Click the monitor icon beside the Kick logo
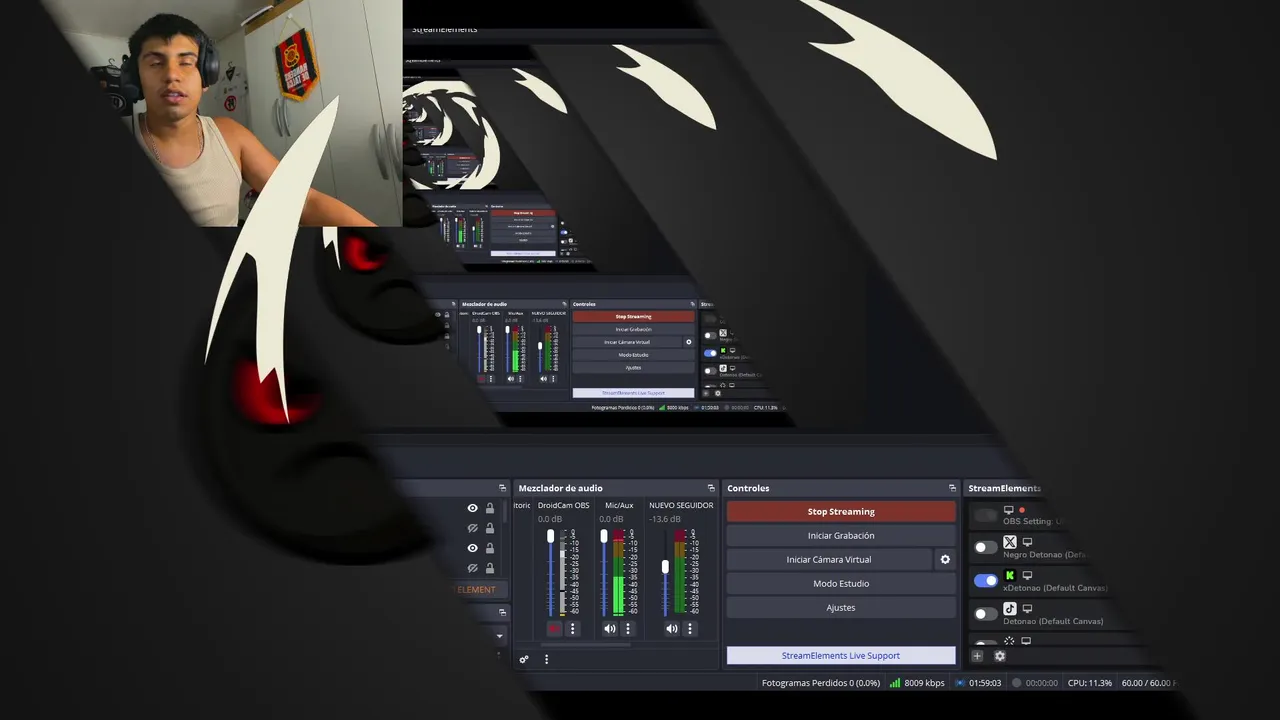Screen dimensions: 1280x720 (x=1027, y=575)
